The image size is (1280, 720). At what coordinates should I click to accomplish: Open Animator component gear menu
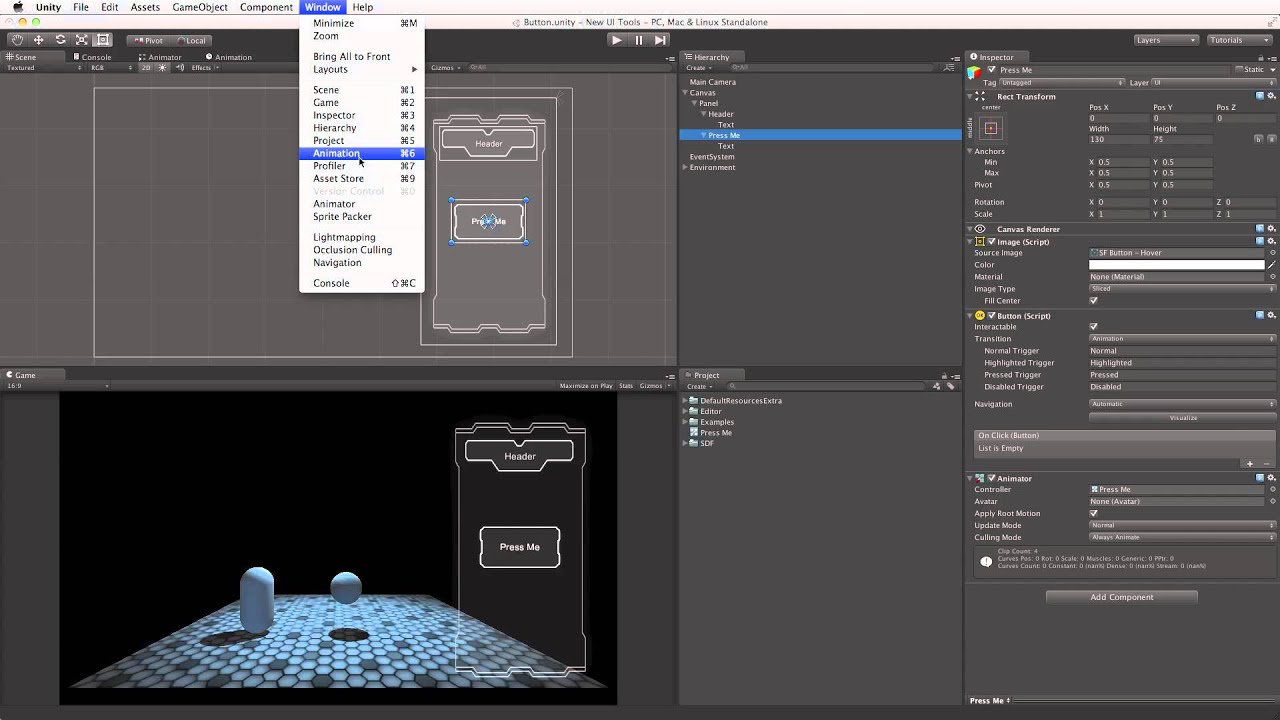click(1272, 478)
